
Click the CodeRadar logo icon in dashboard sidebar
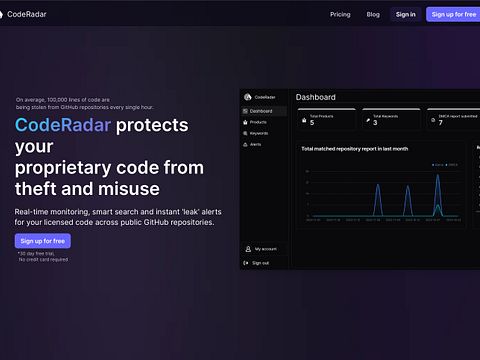(248, 97)
